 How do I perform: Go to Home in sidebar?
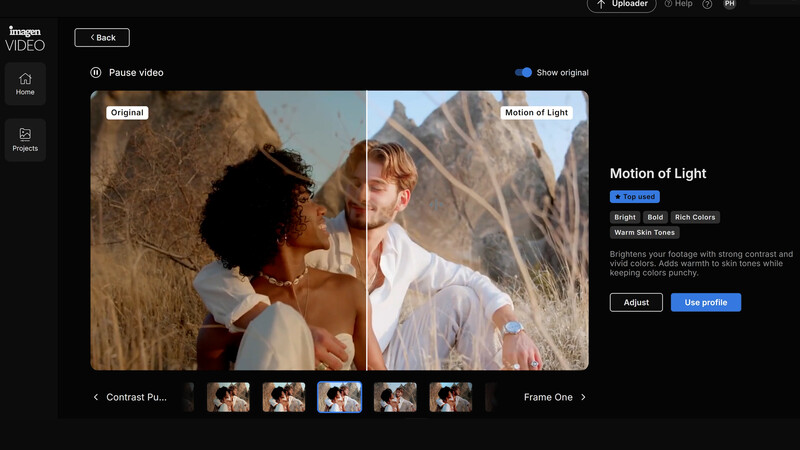pyautogui.click(x=25, y=84)
